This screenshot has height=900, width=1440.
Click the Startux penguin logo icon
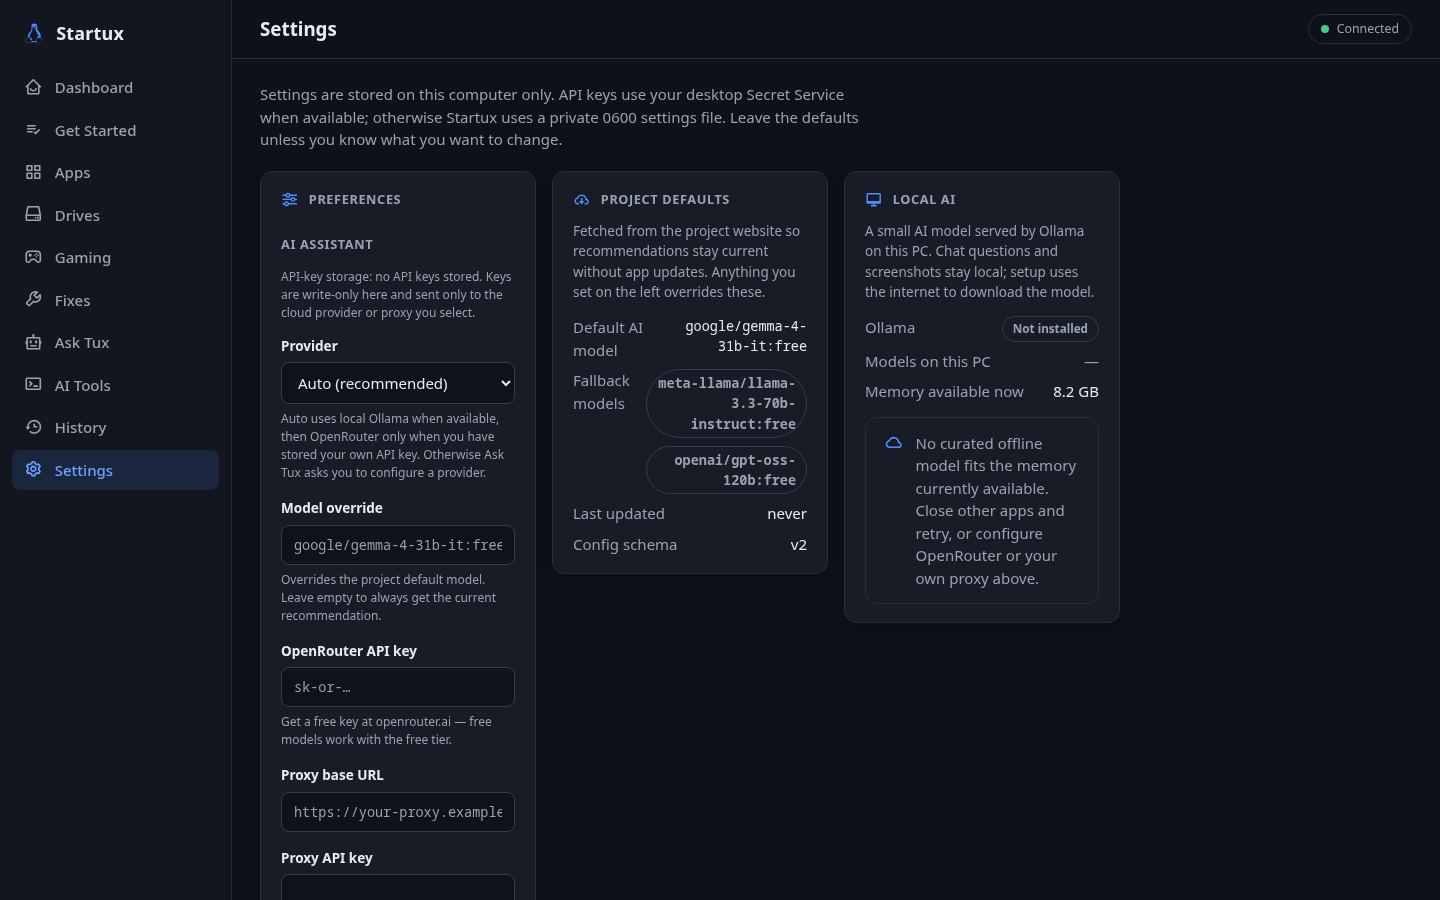34,33
